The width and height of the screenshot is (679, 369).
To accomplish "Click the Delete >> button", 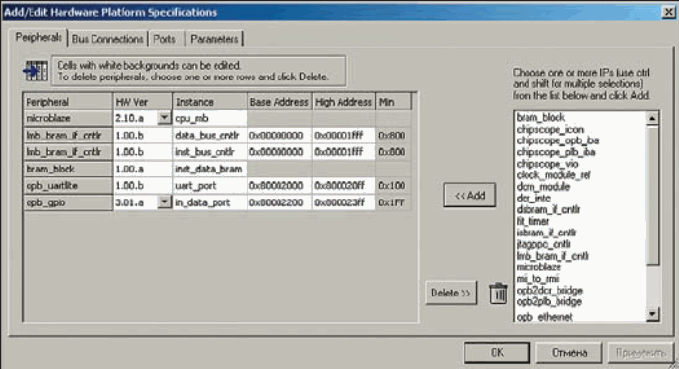I will pos(451,293).
